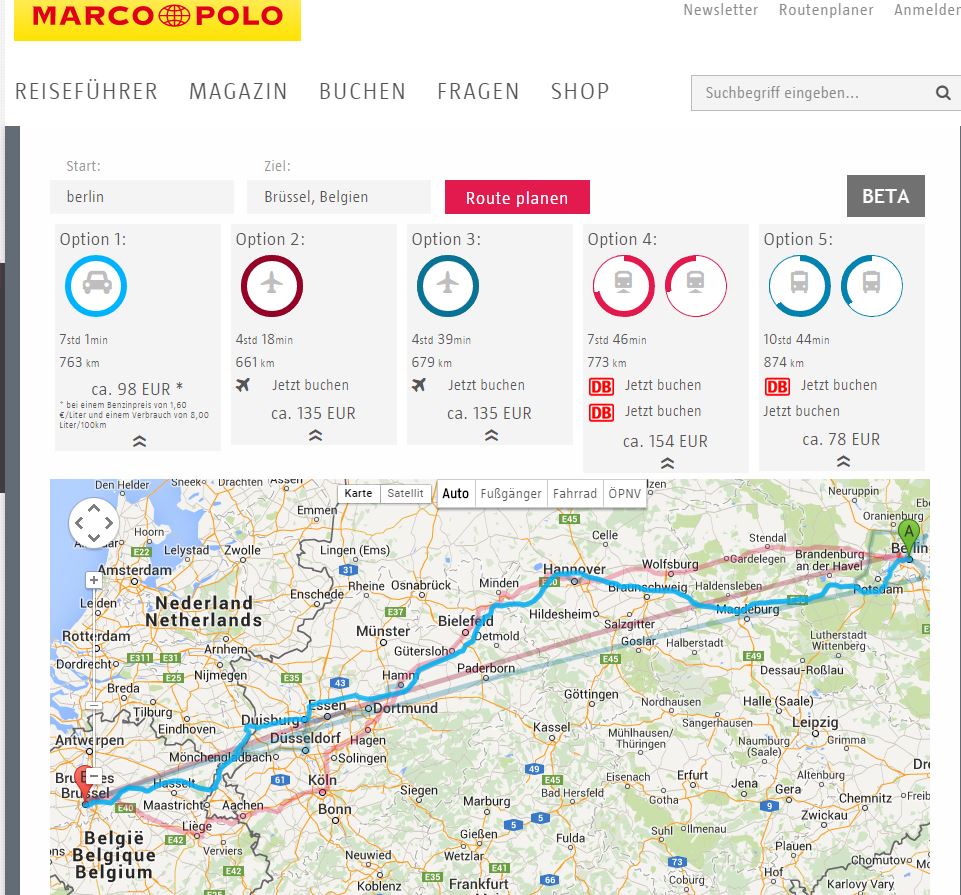Viewport: 961px width, 895px height.
Task: Click the 'Option 1:' heading
Action: tap(93, 239)
